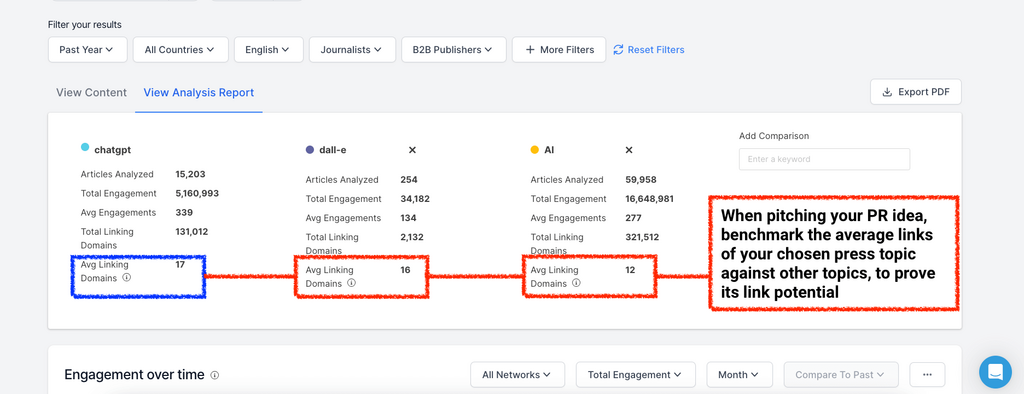Click info icon beside chatgpt Avg Linking Domains
1024x394 pixels.
click(x=127, y=278)
